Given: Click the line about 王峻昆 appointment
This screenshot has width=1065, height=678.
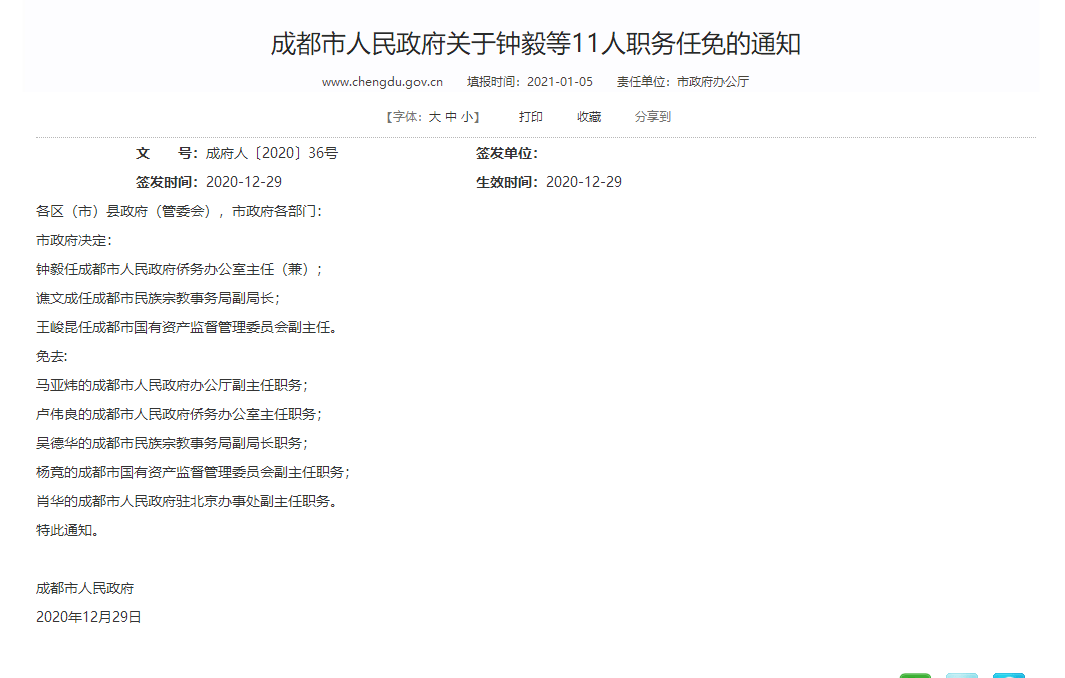Looking at the screenshot, I should point(187,327).
